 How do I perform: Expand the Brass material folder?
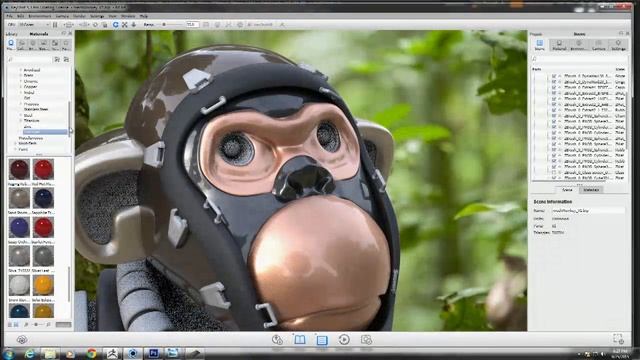coord(21,76)
